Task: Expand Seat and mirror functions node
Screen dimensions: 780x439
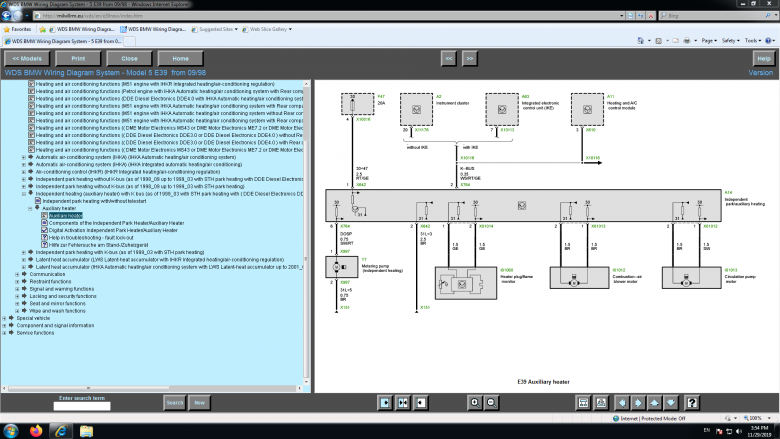Action: click(x=17, y=303)
